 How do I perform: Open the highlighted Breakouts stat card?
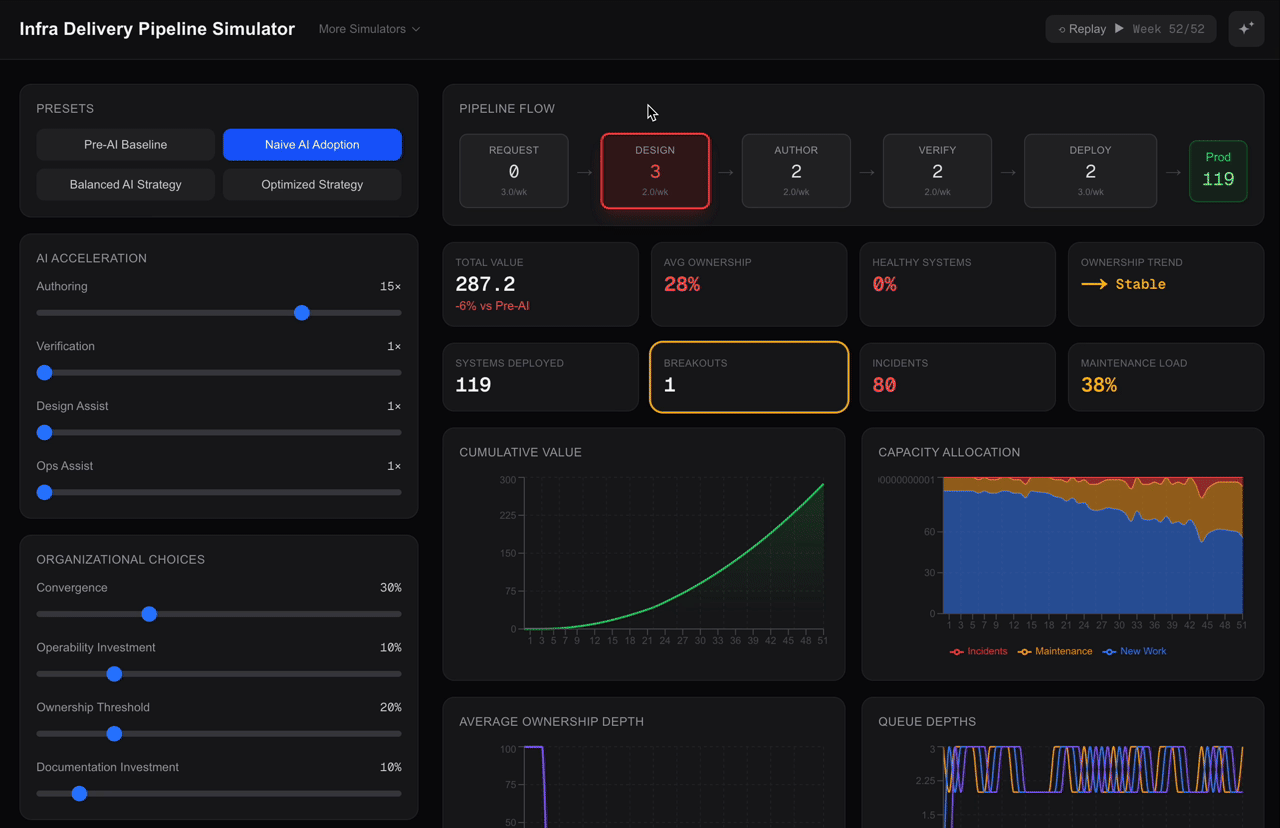pyautogui.click(x=749, y=377)
